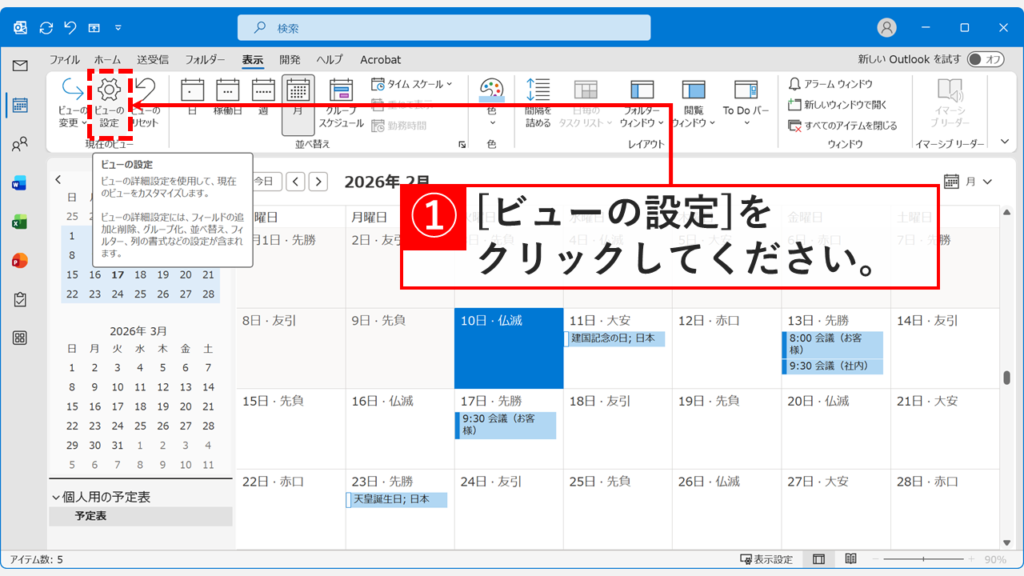The image size is (1024, 576).
Task: Open the タイム スケール dropdown
Action: coord(412,86)
